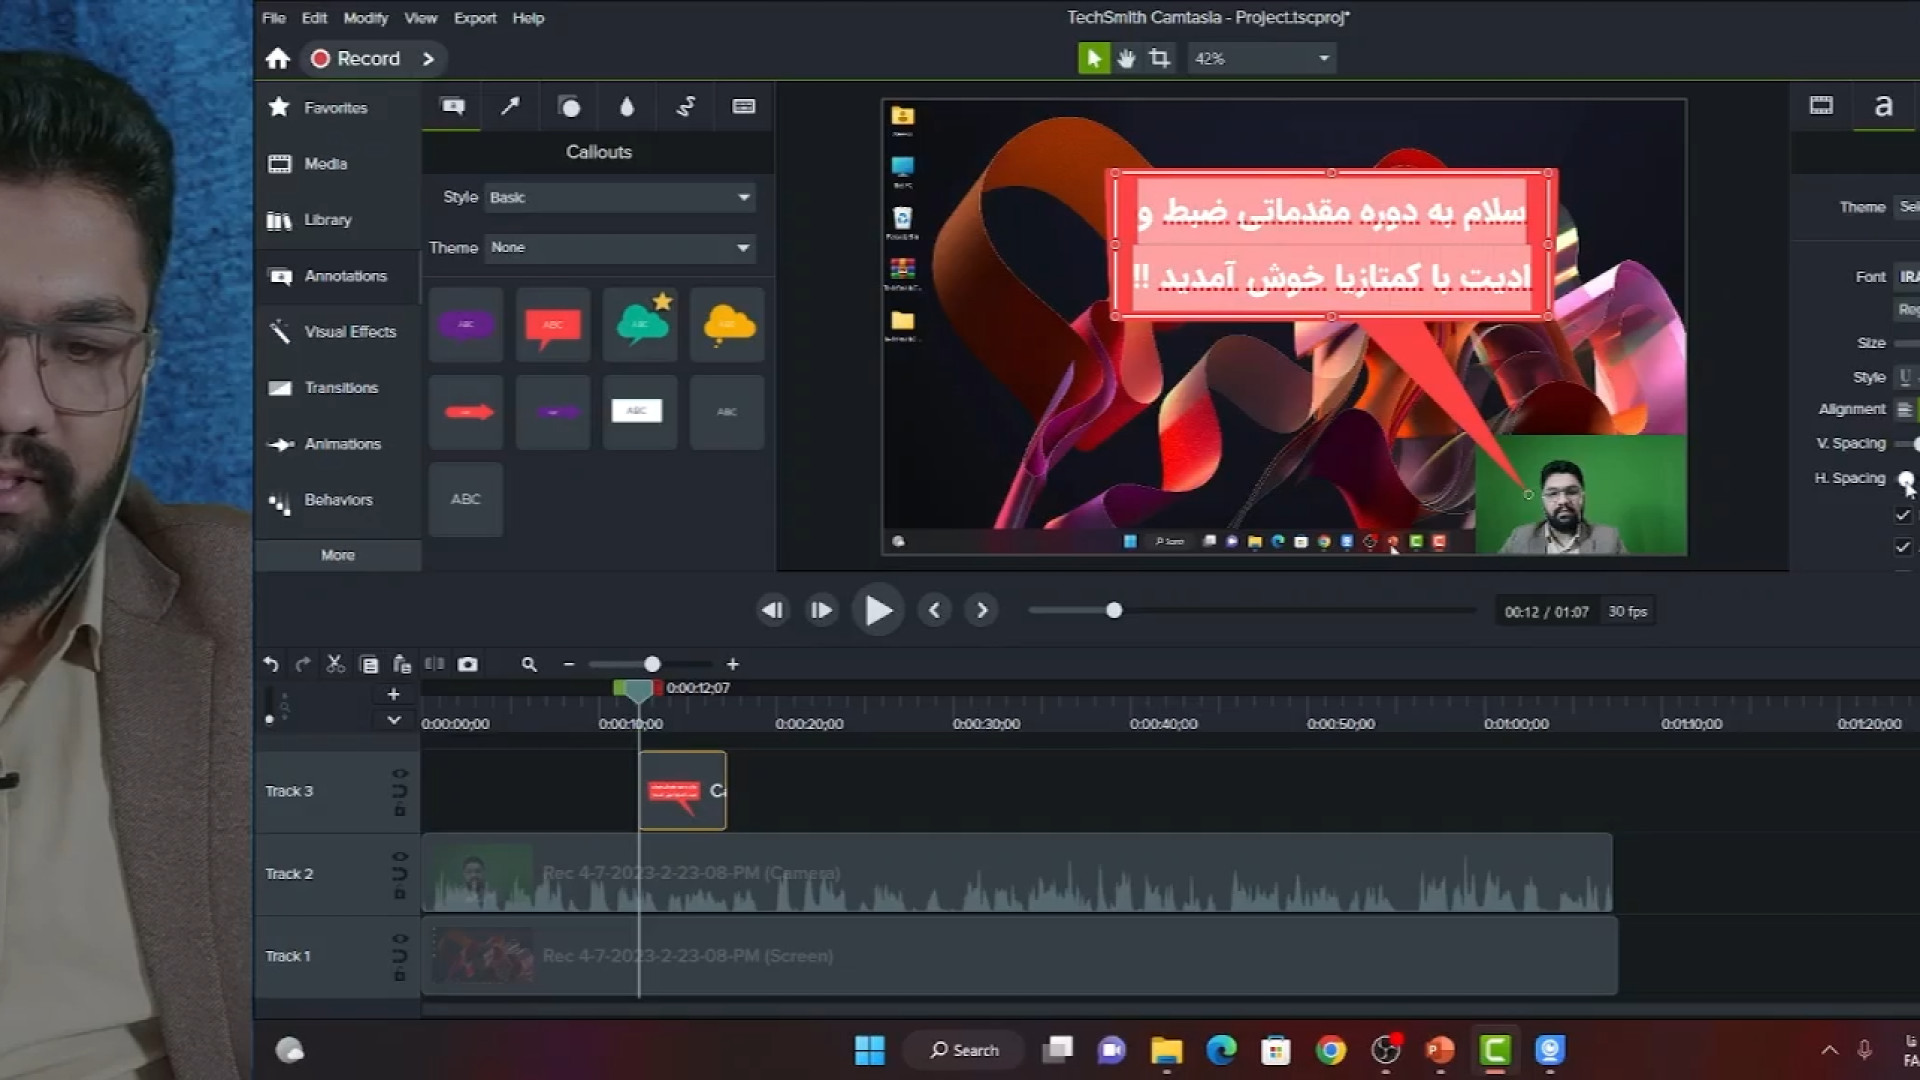The image size is (1920, 1080).
Task: Expand the Theme dropdown set to None
Action: 619,247
